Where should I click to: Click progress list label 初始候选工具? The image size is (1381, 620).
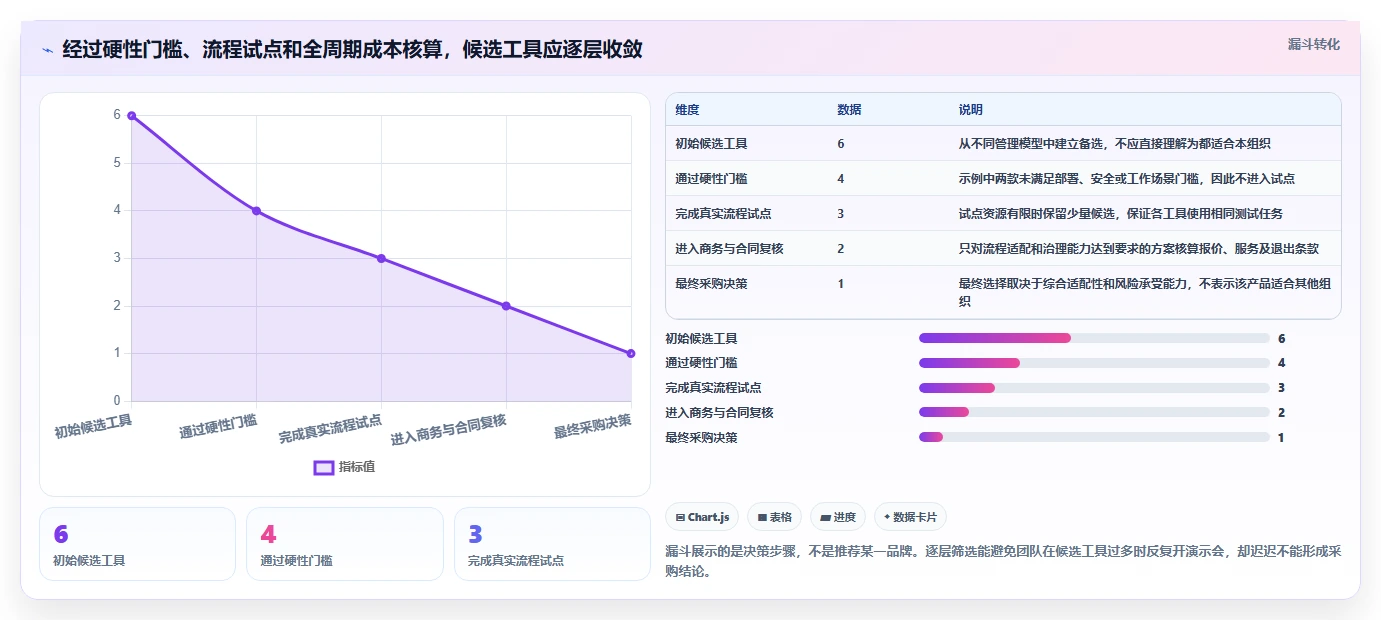pyautogui.click(x=701, y=338)
